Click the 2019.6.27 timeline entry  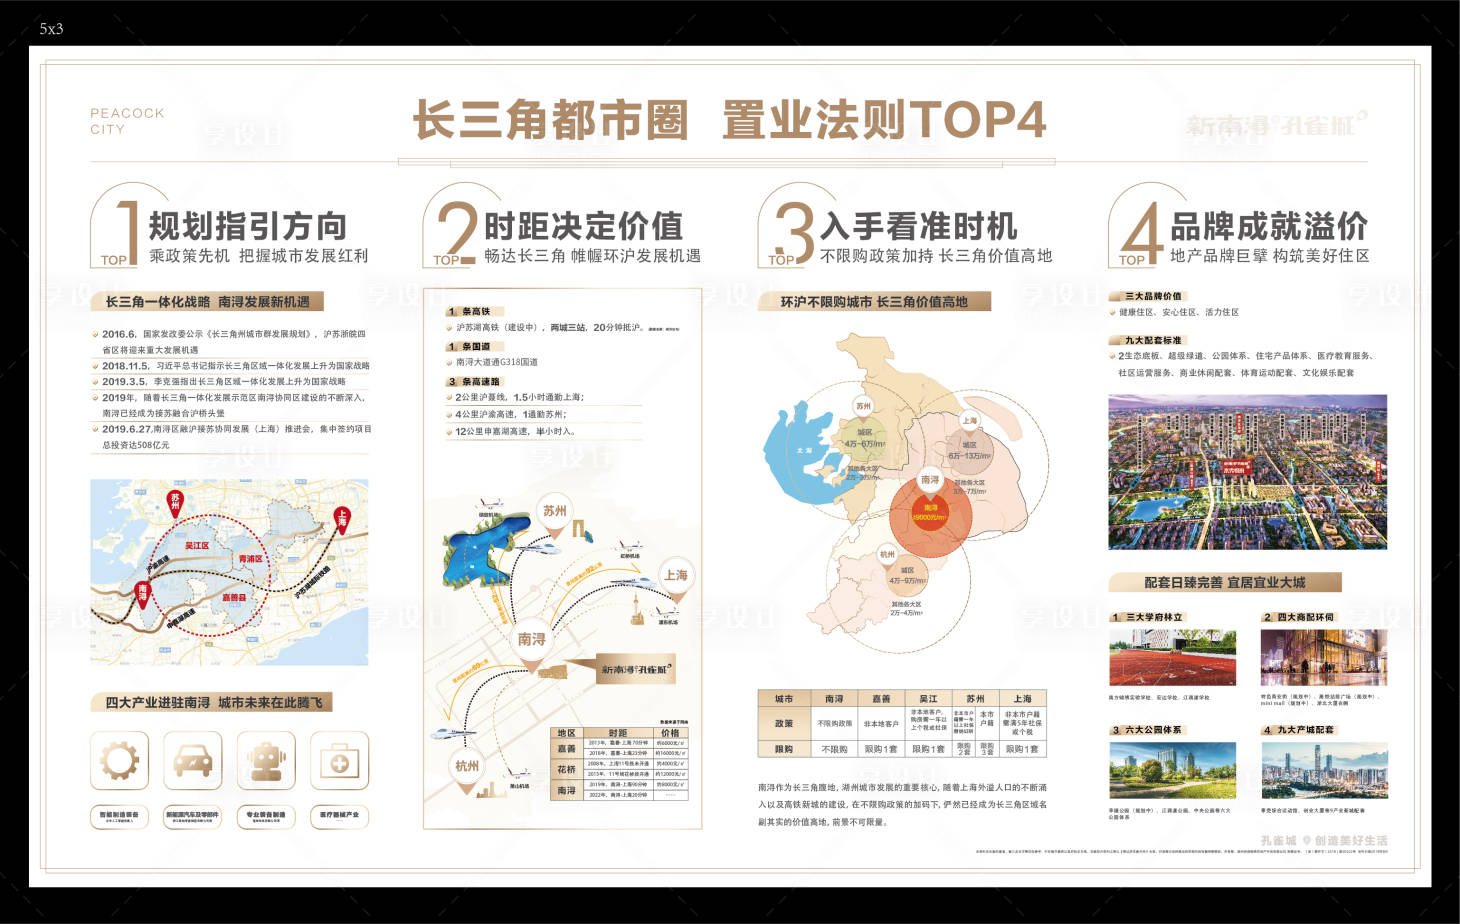pyautogui.click(x=234, y=437)
